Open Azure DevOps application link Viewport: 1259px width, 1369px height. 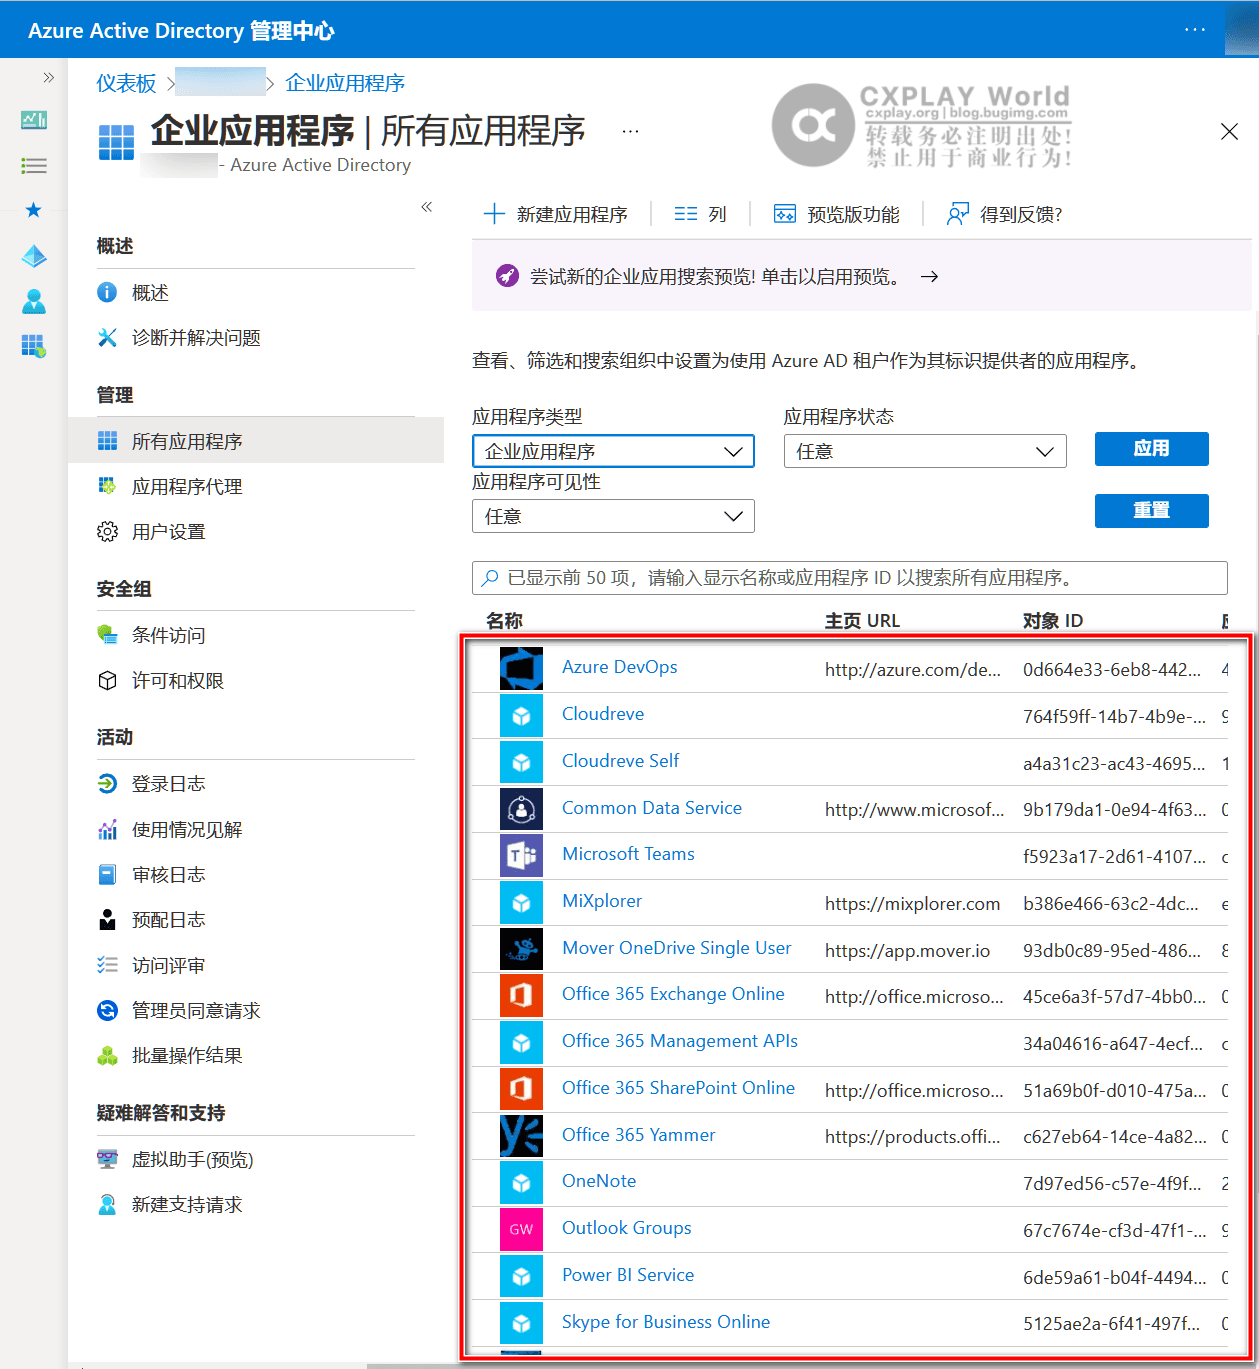click(x=619, y=667)
